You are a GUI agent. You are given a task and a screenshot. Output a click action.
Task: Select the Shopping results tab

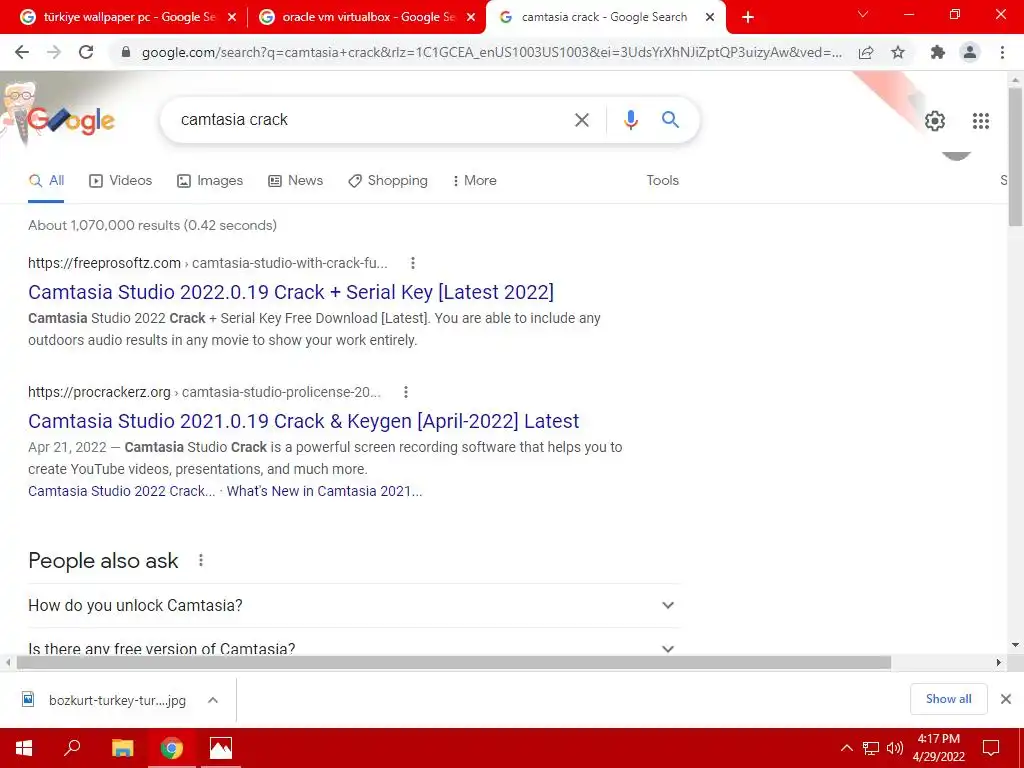[388, 181]
